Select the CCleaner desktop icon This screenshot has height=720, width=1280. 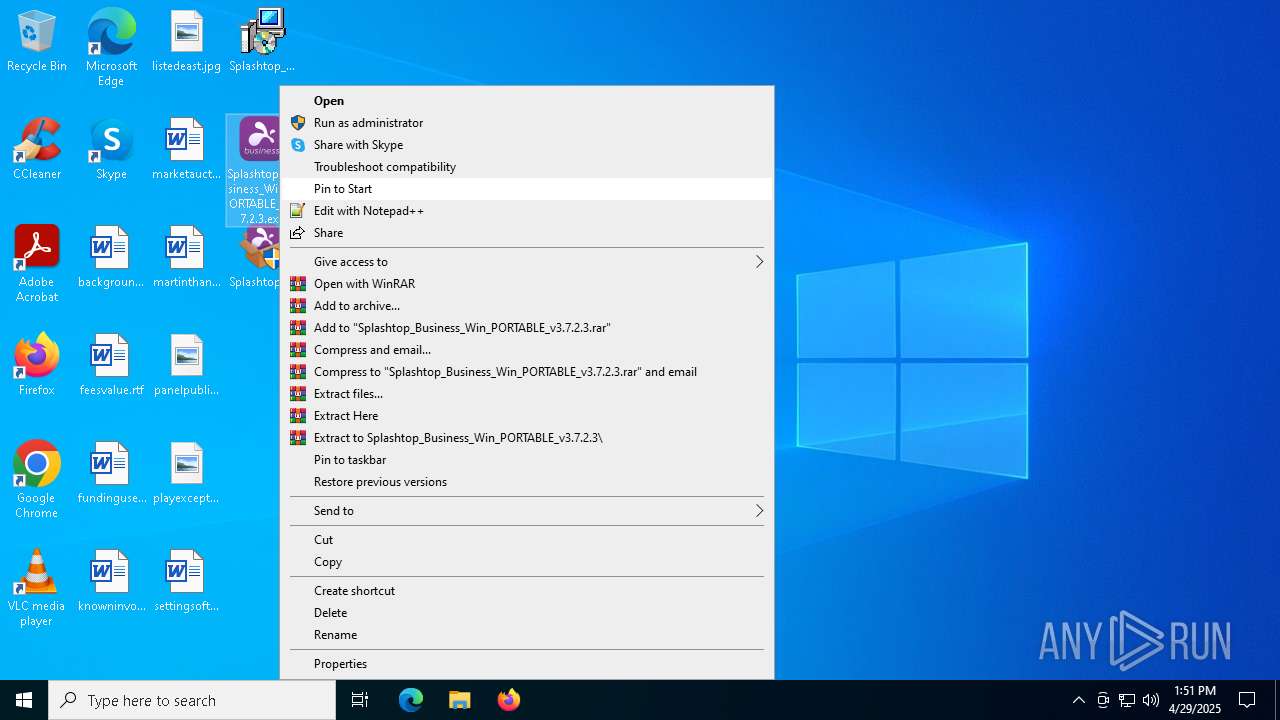37,150
